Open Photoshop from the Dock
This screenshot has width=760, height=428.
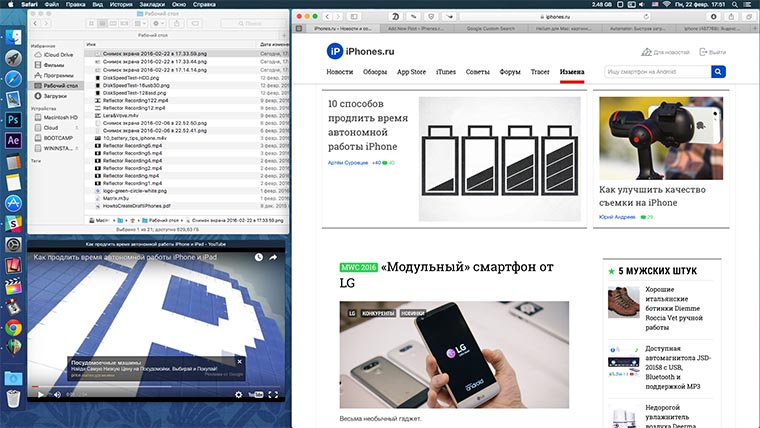pyautogui.click(x=13, y=119)
